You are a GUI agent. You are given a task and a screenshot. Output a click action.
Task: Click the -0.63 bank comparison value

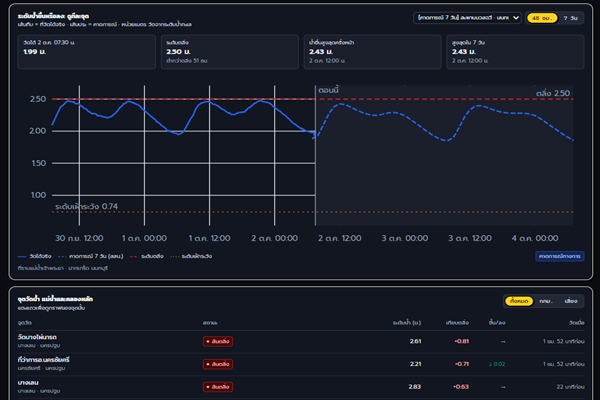click(x=461, y=387)
